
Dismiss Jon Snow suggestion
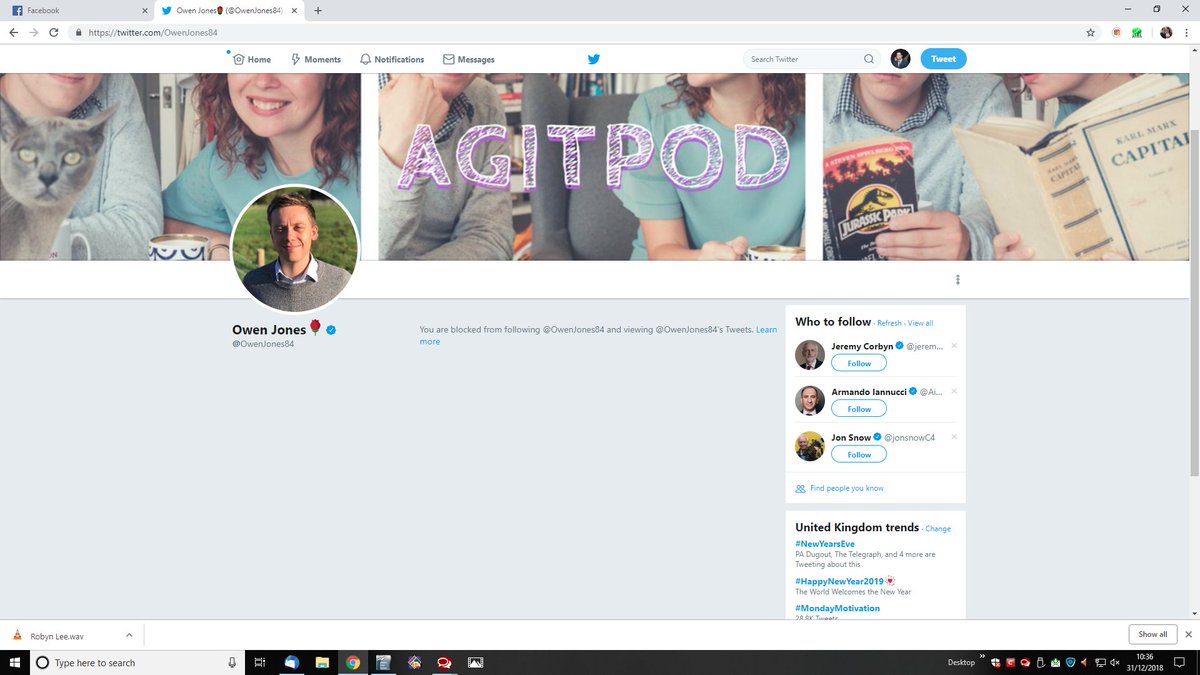point(954,437)
